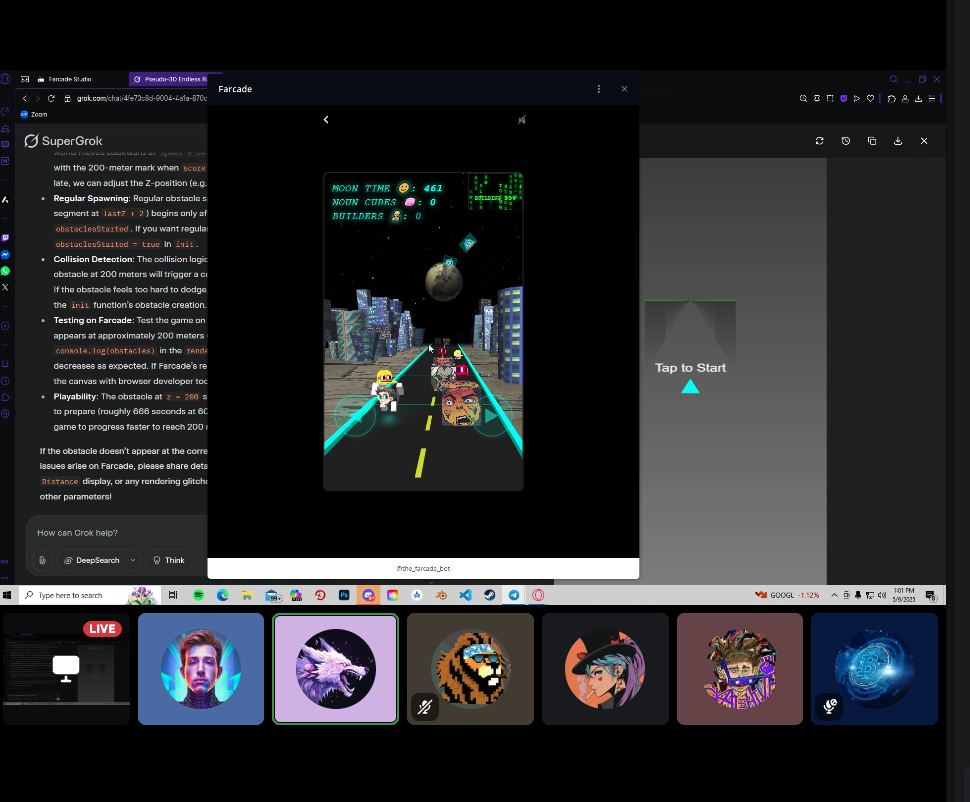Open preview version history clock icon

846,141
